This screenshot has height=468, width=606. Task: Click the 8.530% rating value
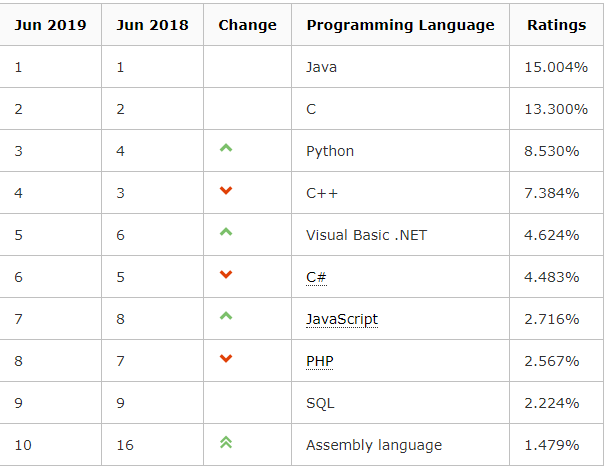[552, 151]
